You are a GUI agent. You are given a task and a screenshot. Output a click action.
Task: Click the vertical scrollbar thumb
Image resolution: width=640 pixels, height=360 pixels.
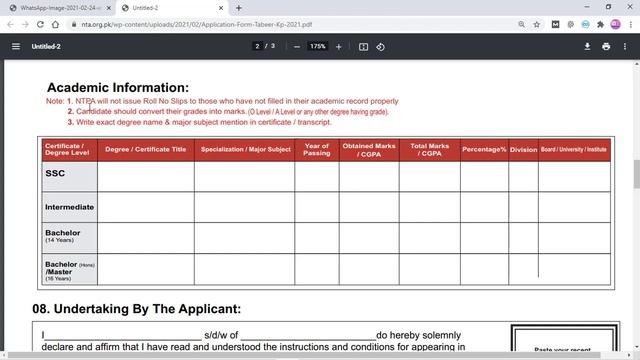coord(636,173)
